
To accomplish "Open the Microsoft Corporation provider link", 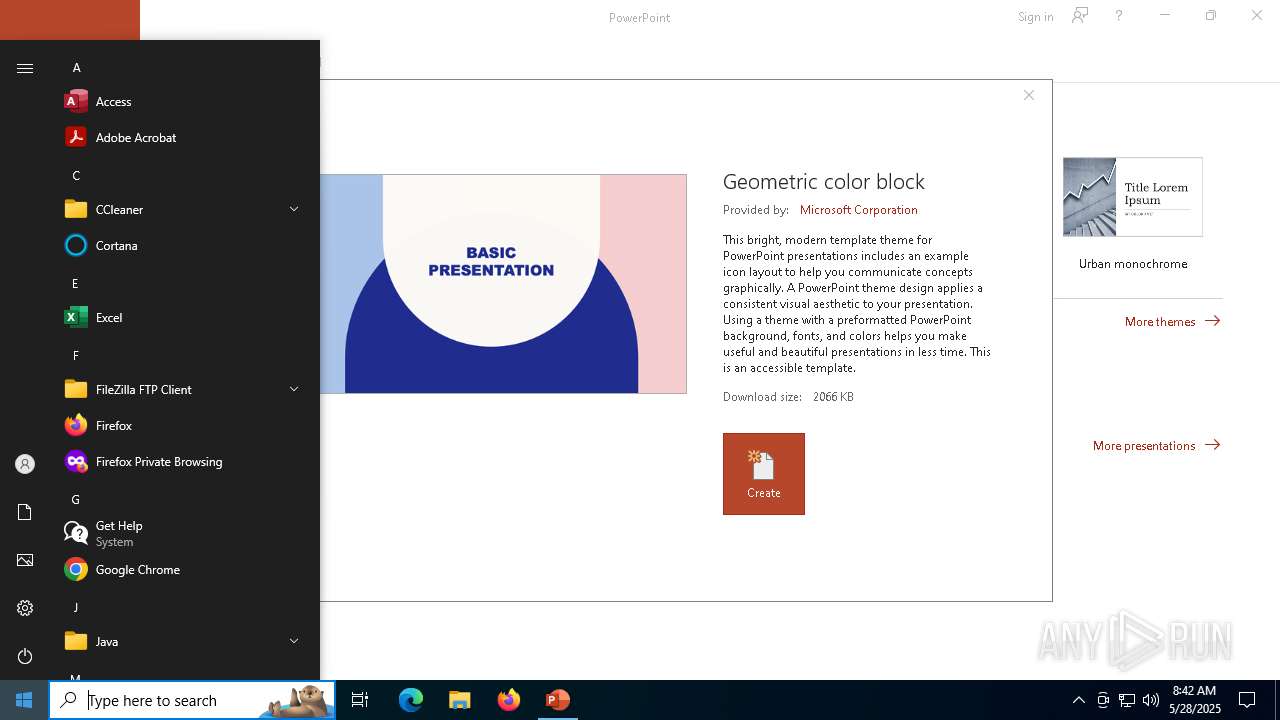I will click(858, 210).
